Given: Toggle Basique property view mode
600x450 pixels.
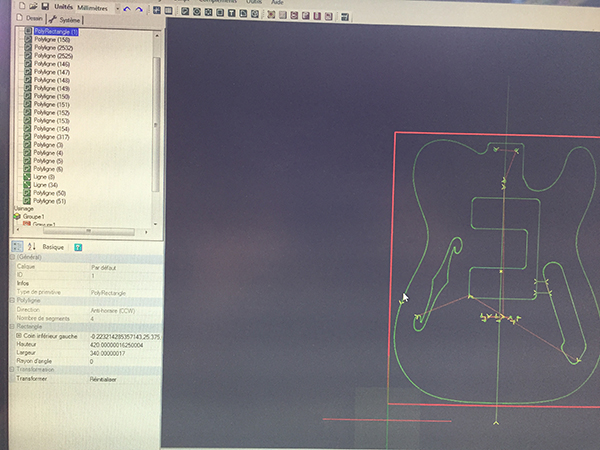Looking at the screenshot, I should (53, 247).
